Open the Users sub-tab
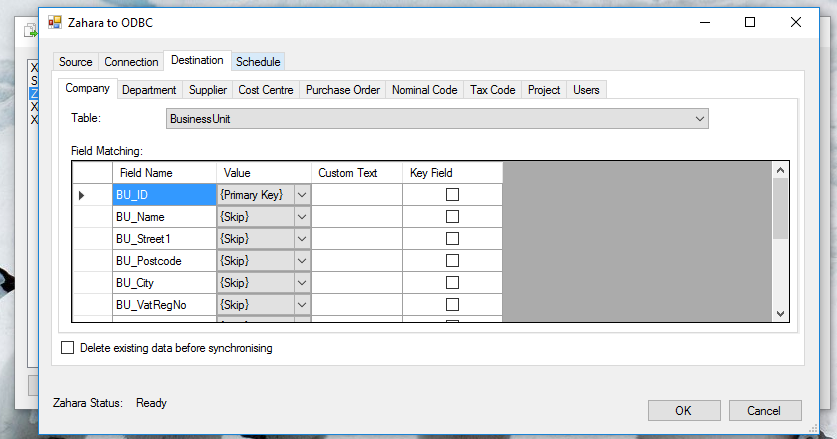Image resolution: width=837 pixels, height=439 pixels. click(x=586, y=90)
